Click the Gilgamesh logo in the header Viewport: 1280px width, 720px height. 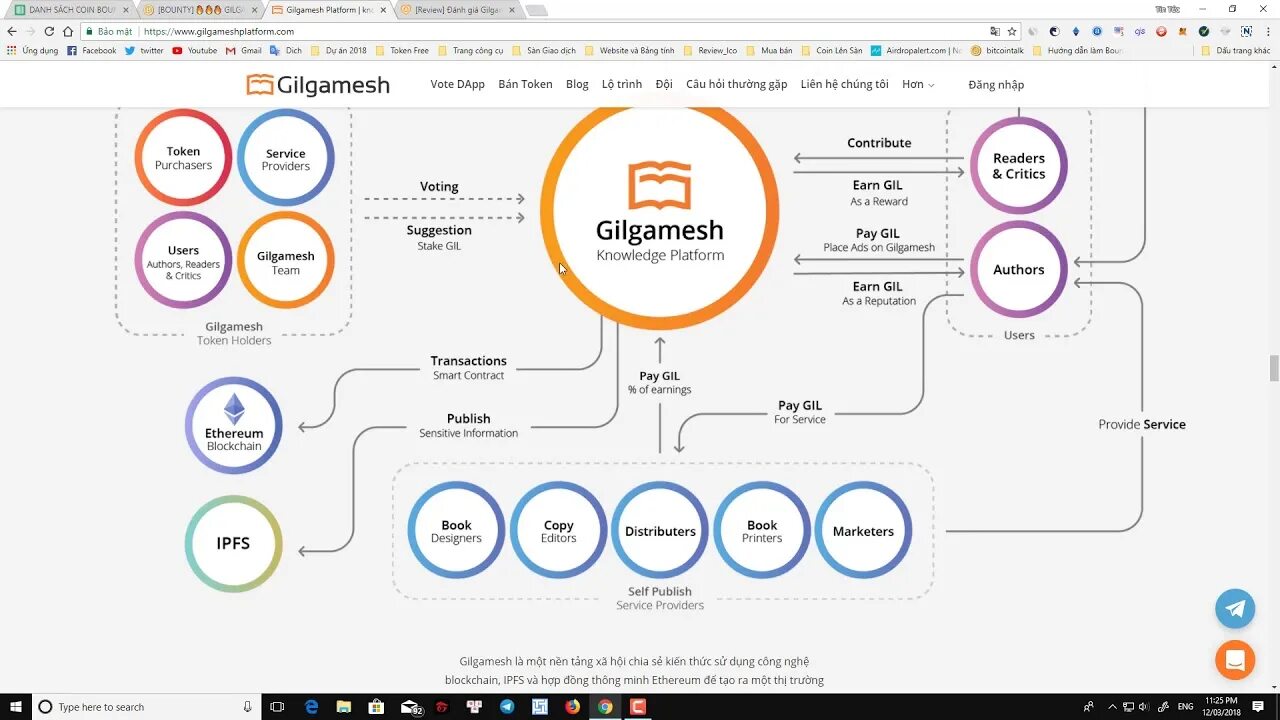tap(318, 85)
